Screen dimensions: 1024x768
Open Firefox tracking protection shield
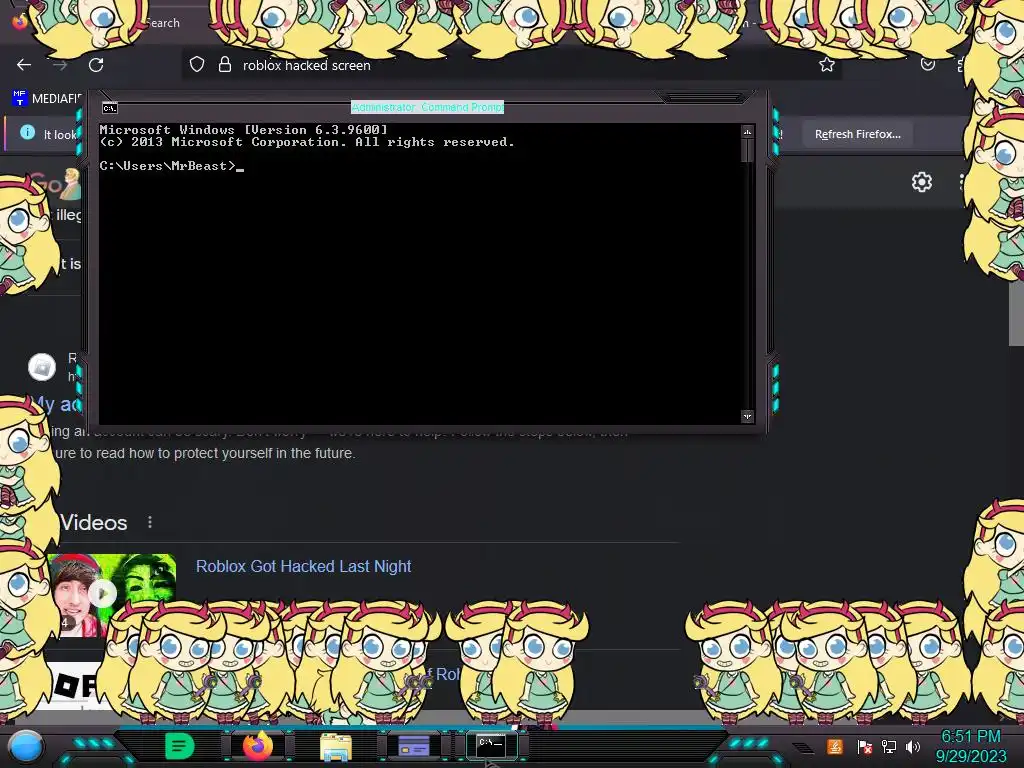point(197,65)
